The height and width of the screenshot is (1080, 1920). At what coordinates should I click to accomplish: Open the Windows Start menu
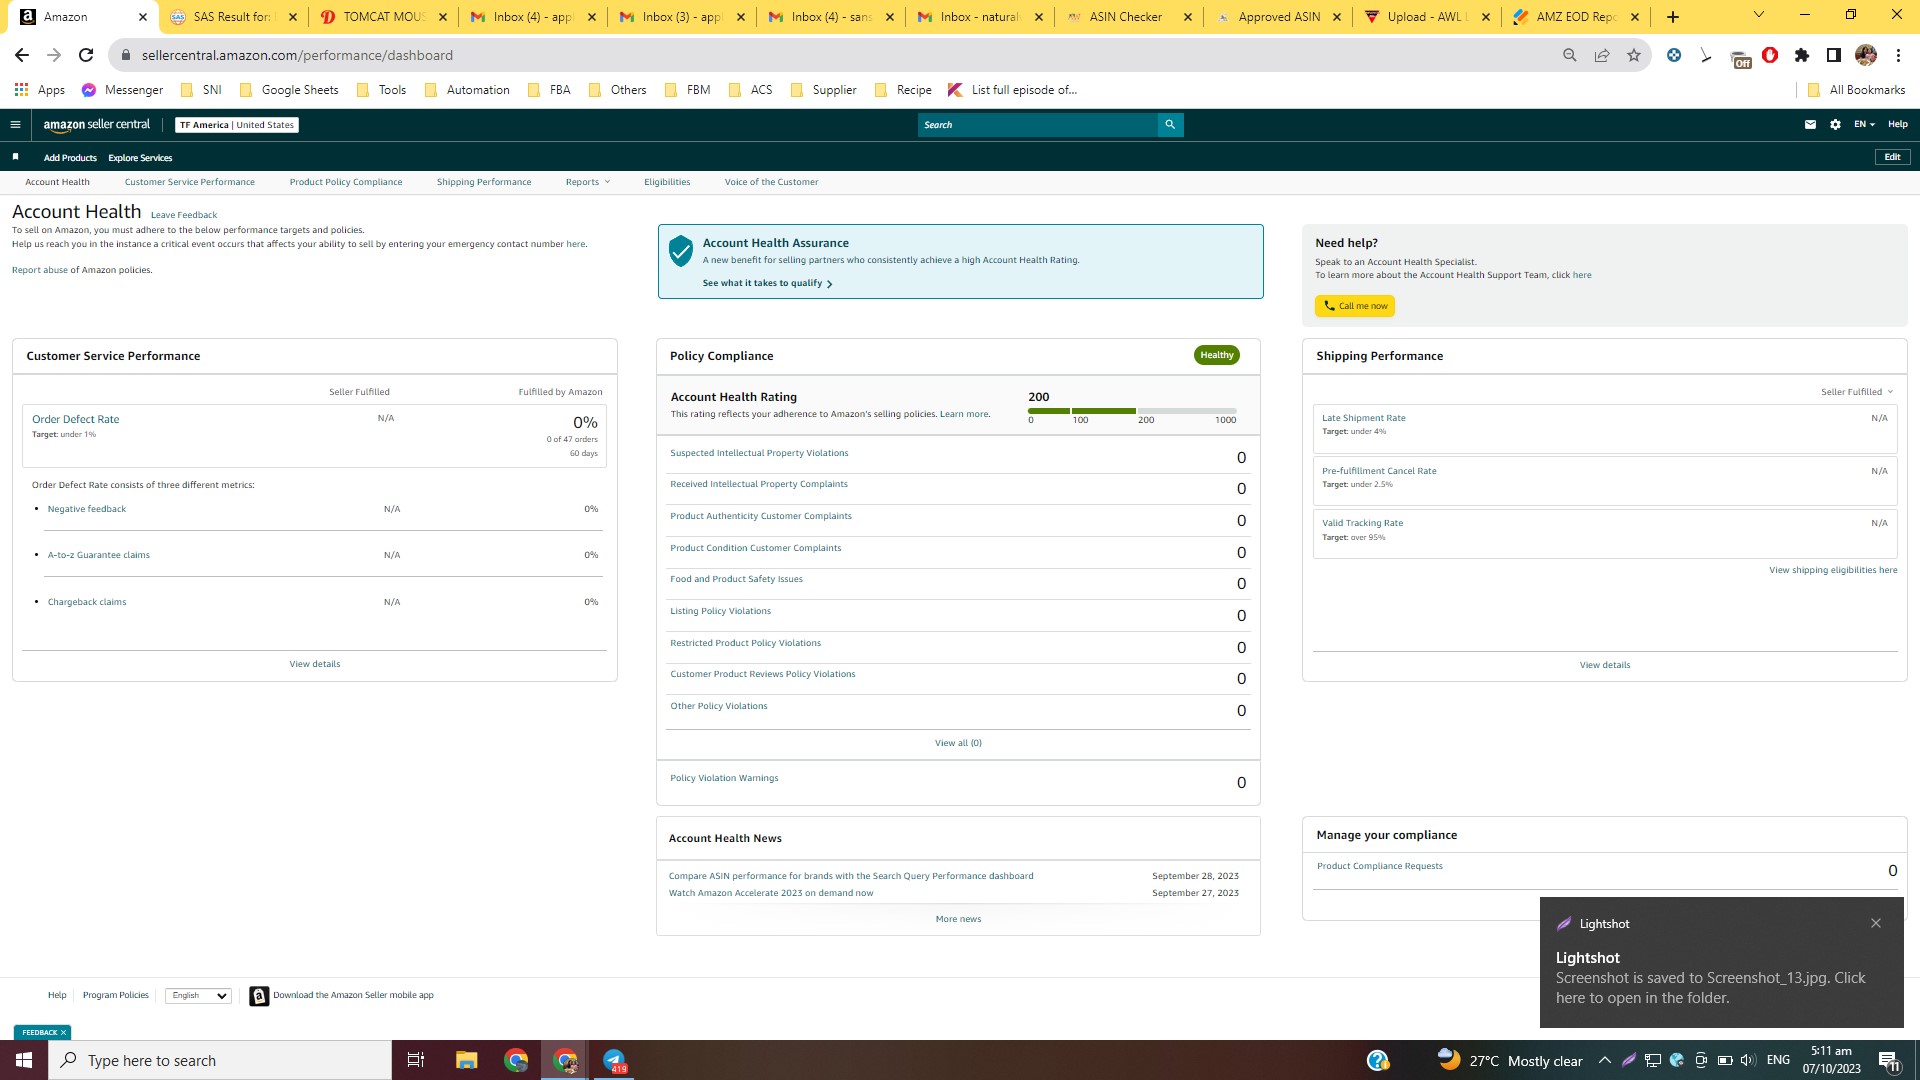point(24,1060)
